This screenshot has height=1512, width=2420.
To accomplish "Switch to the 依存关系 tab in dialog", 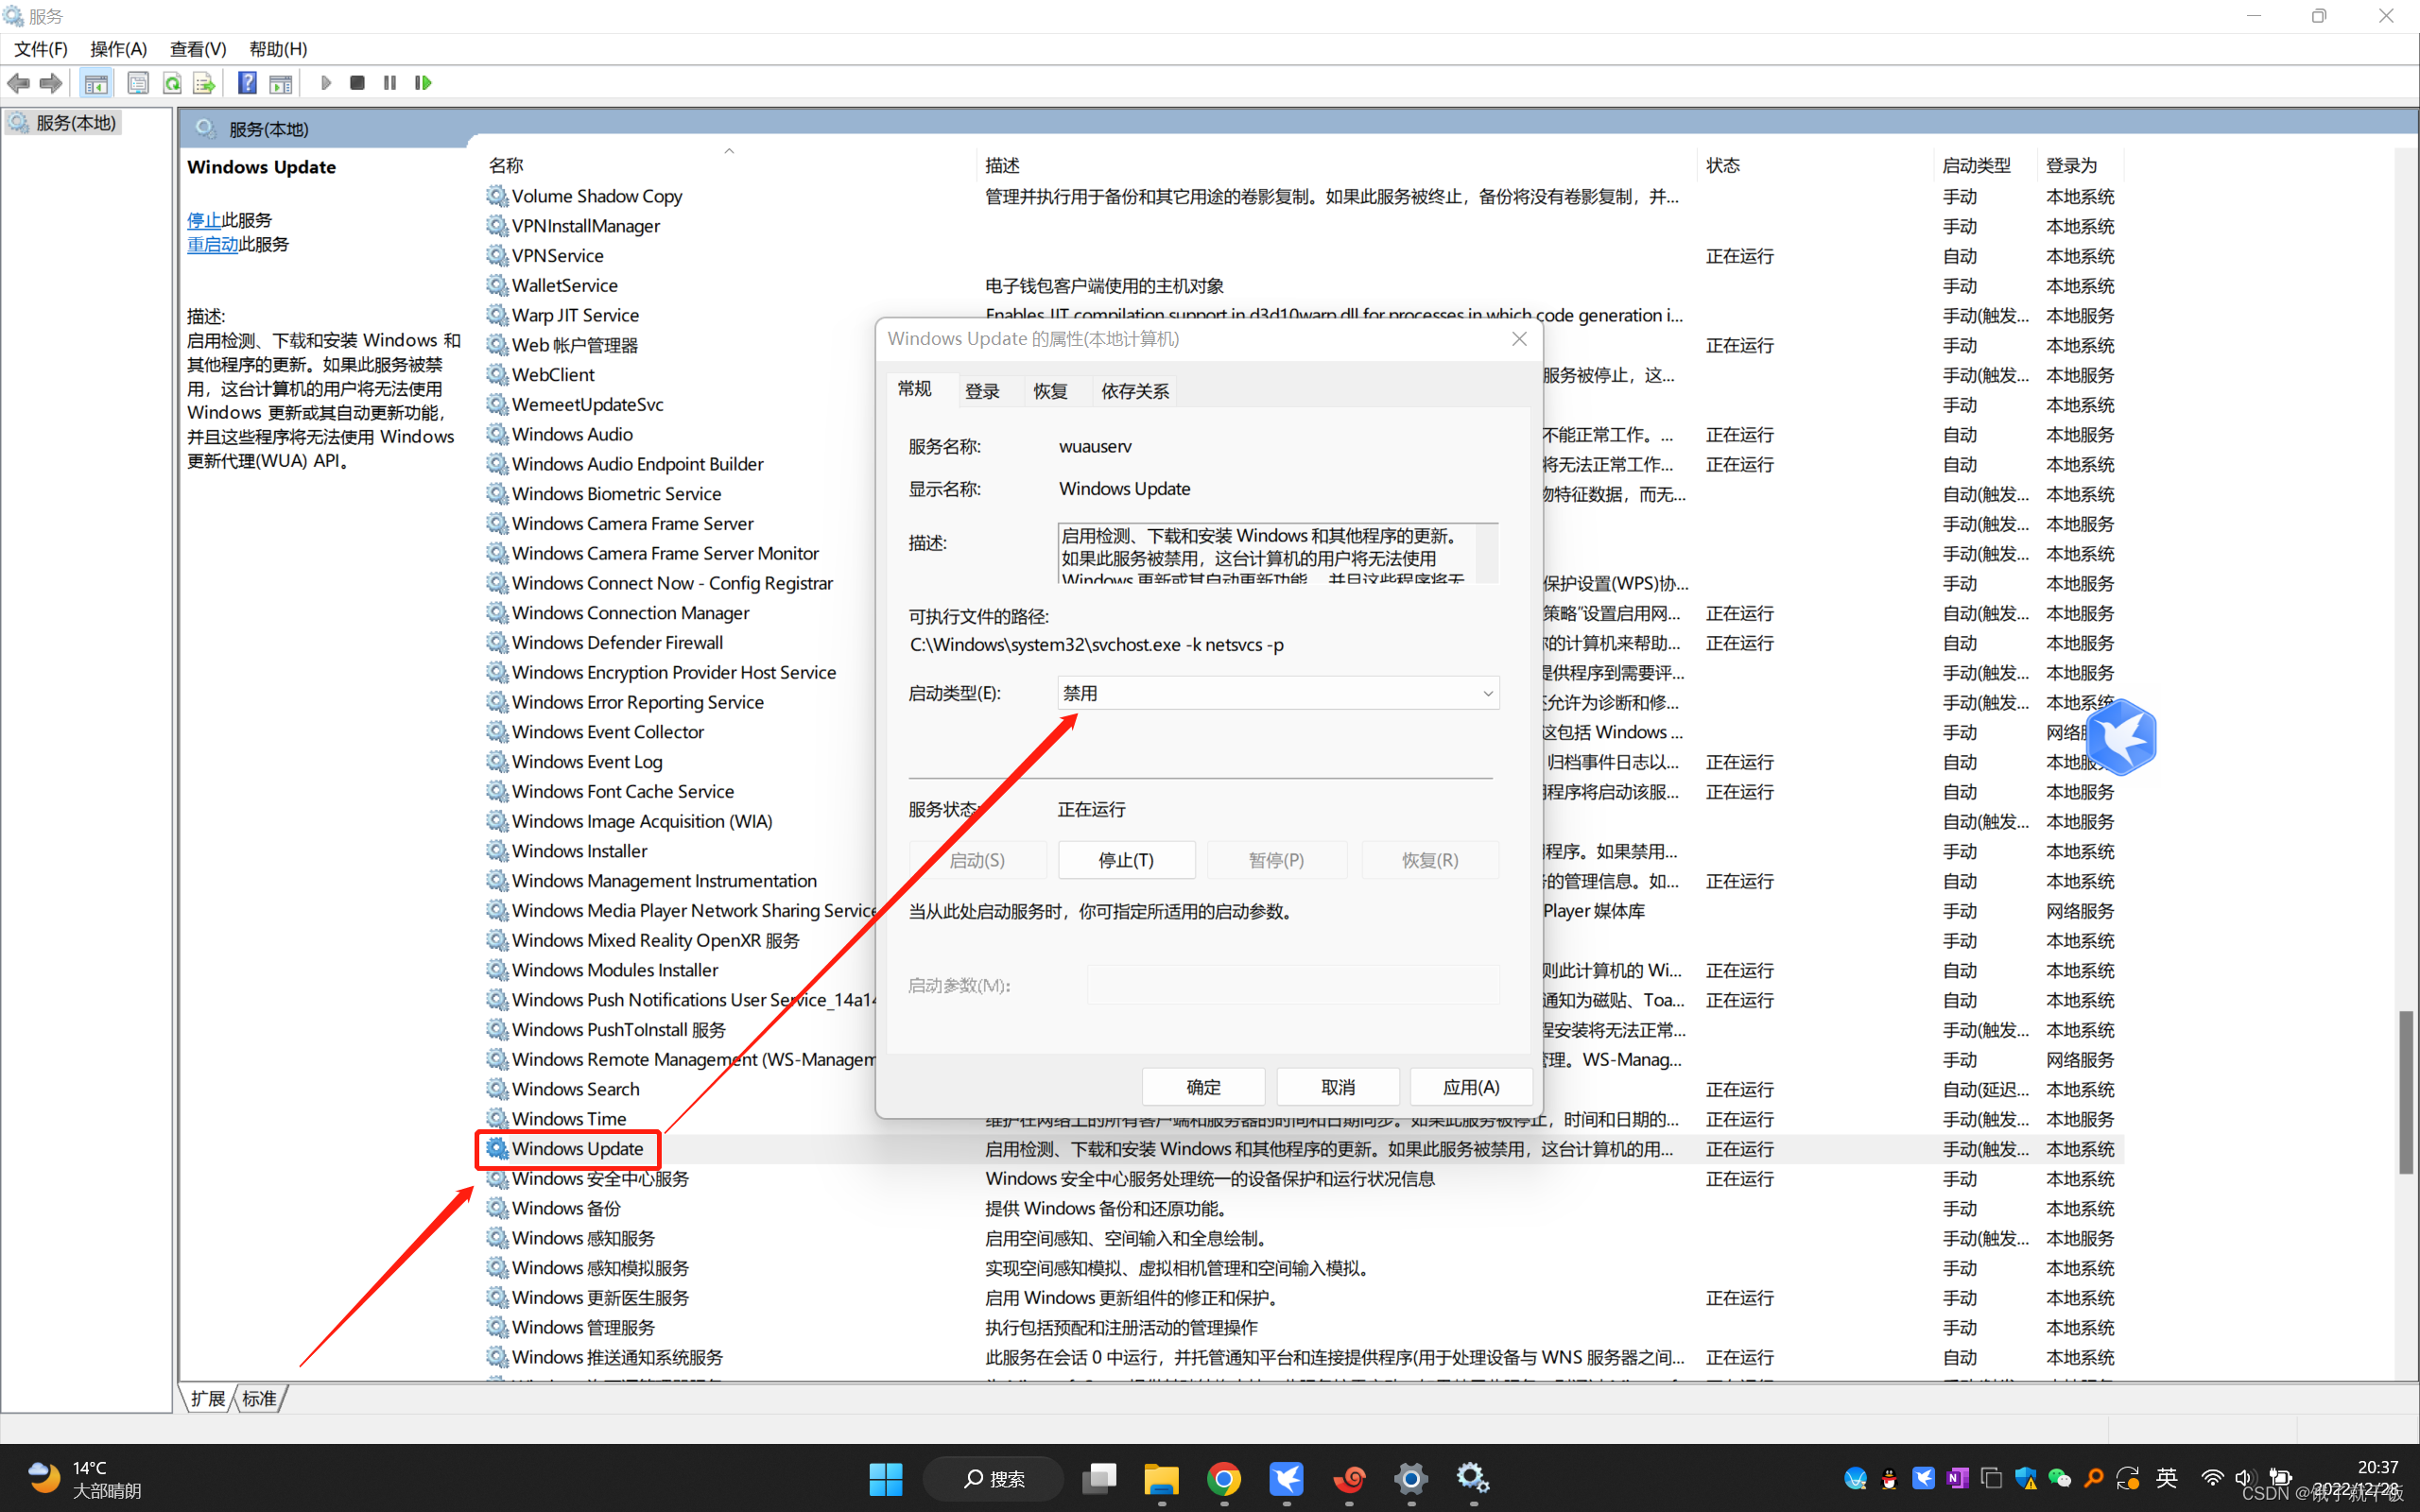I will (x=1135, y=391).
